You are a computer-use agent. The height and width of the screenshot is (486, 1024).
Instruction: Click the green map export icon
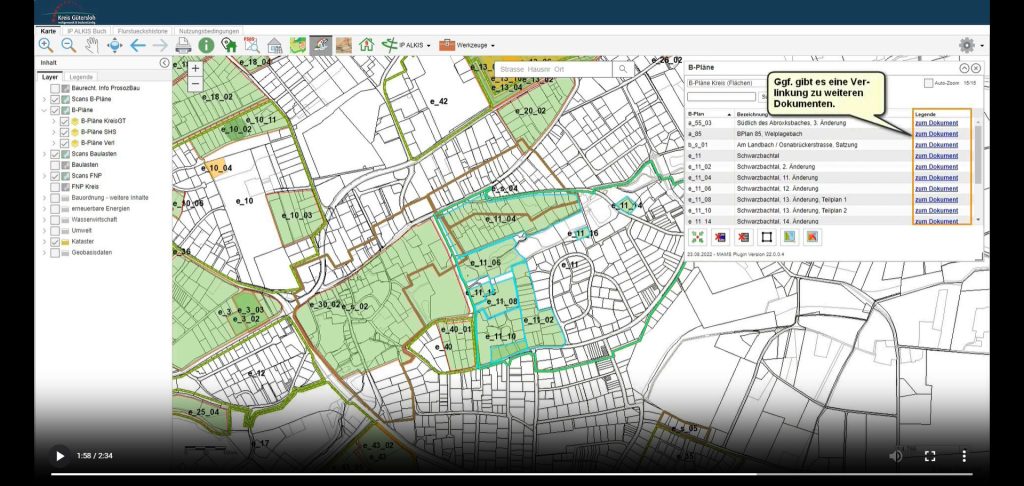pos(789,236)
